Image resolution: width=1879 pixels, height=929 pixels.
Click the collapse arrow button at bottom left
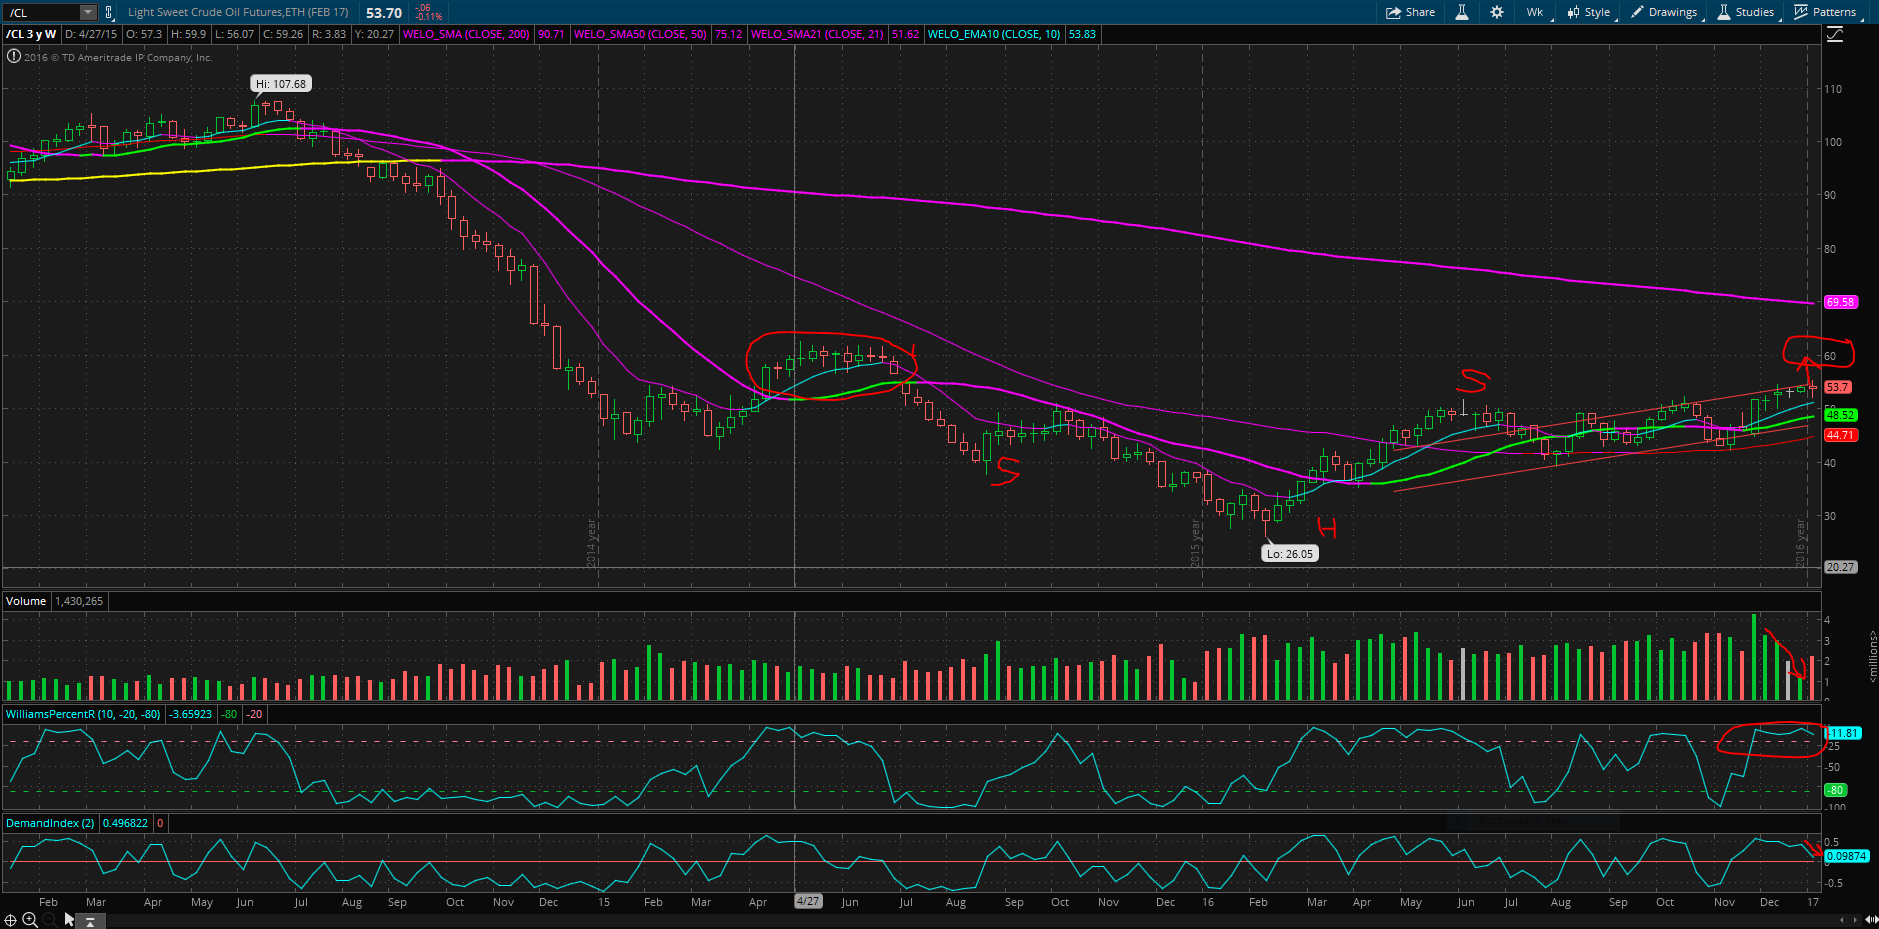(90, 921)
